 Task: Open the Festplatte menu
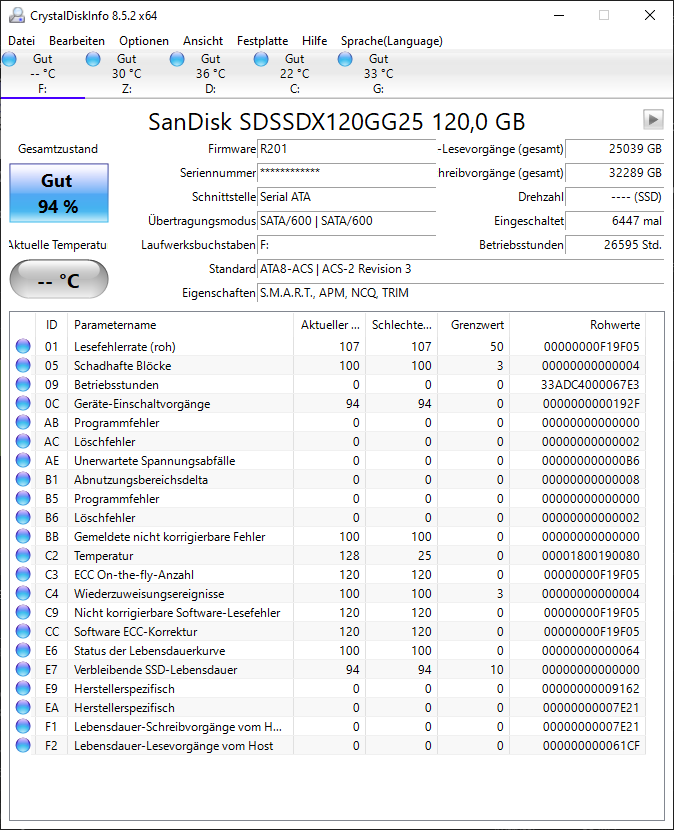tap(262, 41)
